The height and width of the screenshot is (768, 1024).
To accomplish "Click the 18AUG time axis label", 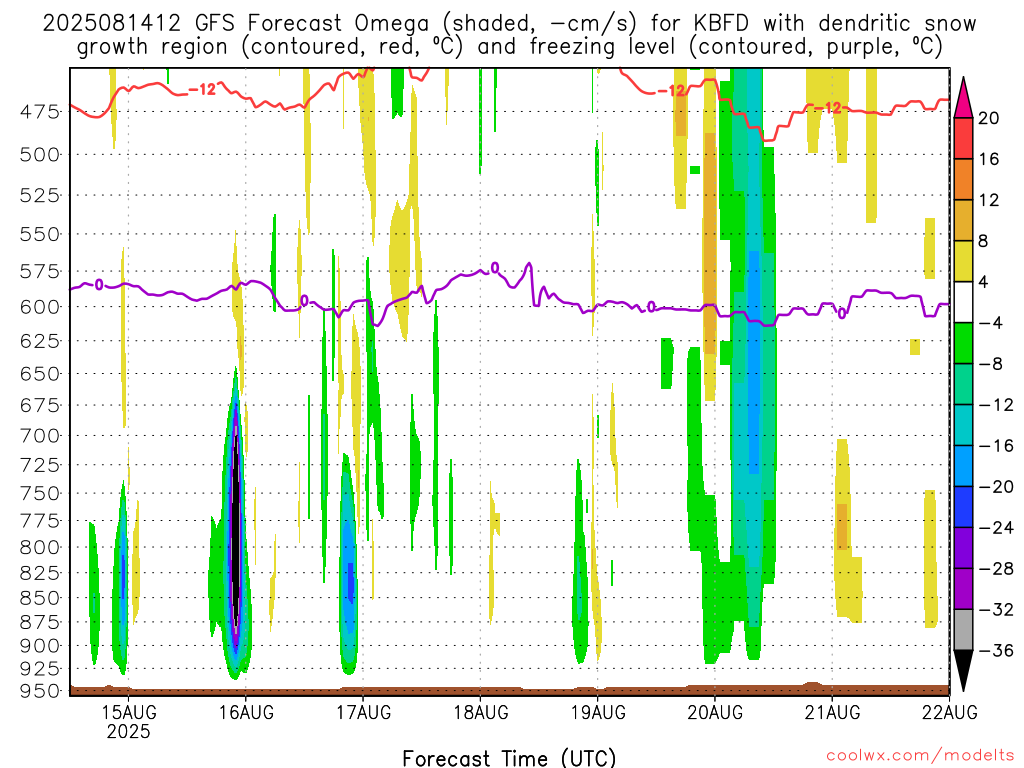I will [x=481, y=712].
